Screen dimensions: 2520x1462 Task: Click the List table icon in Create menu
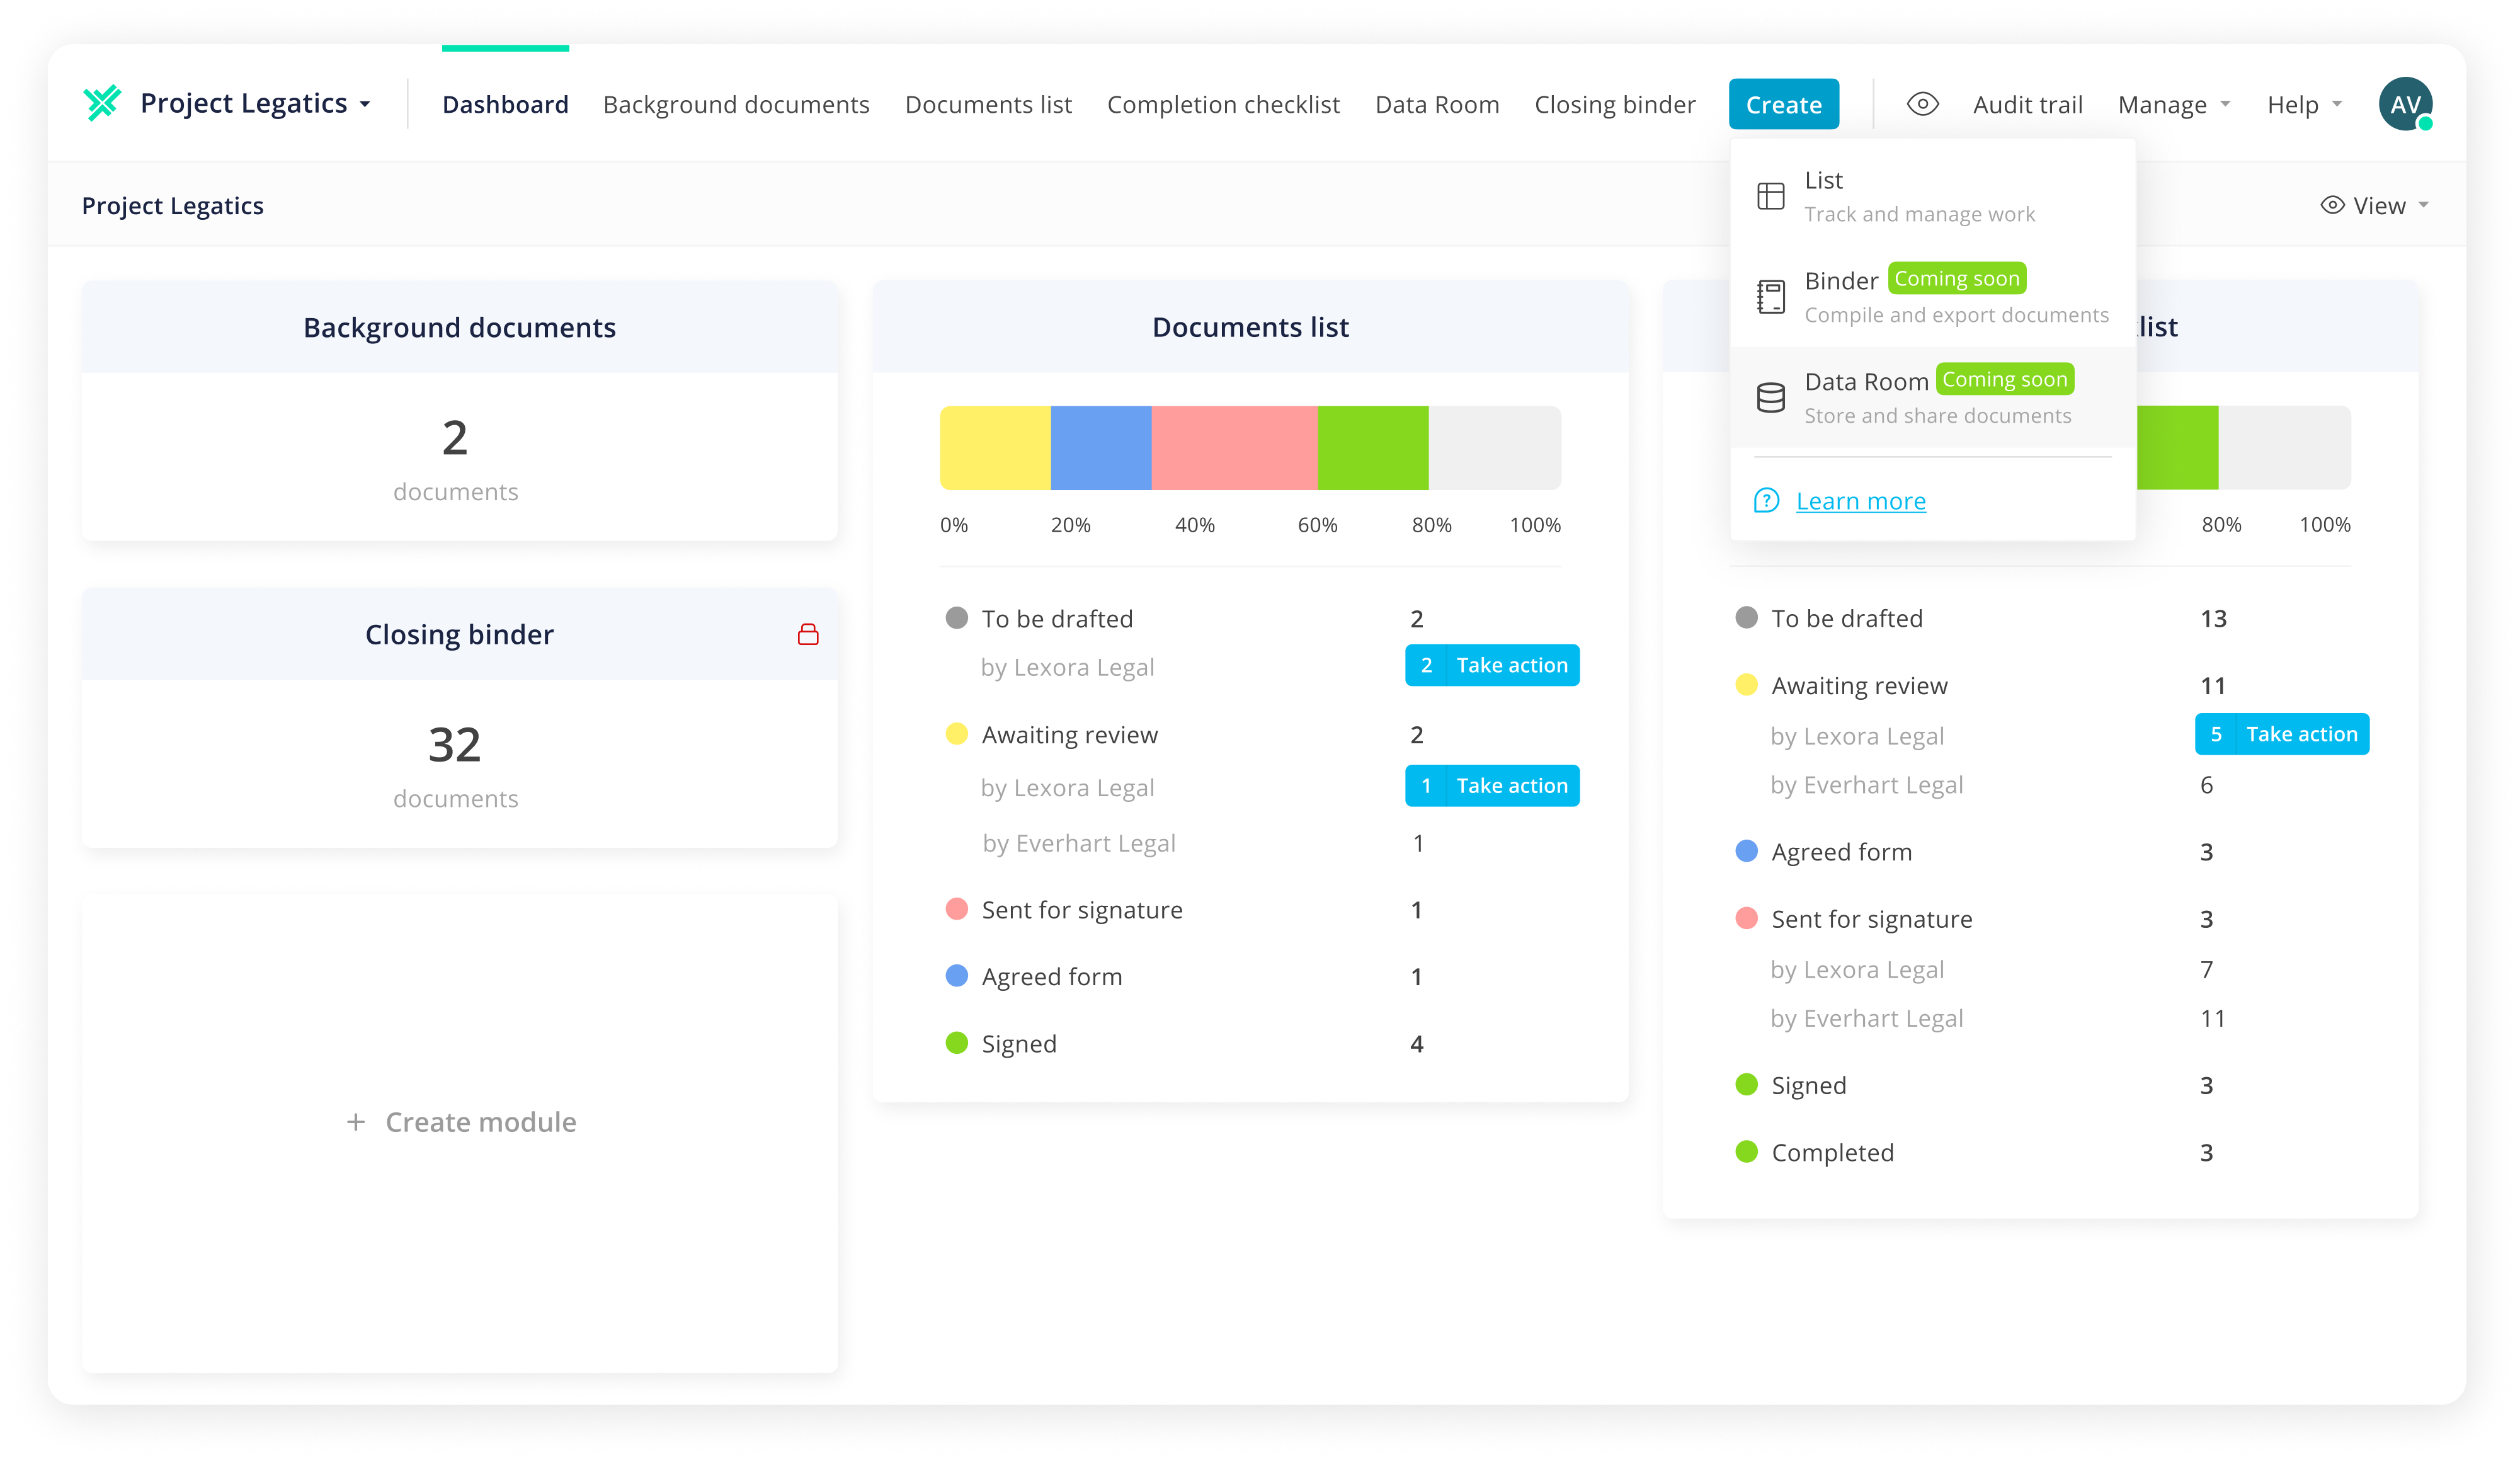pos(1770,196)
